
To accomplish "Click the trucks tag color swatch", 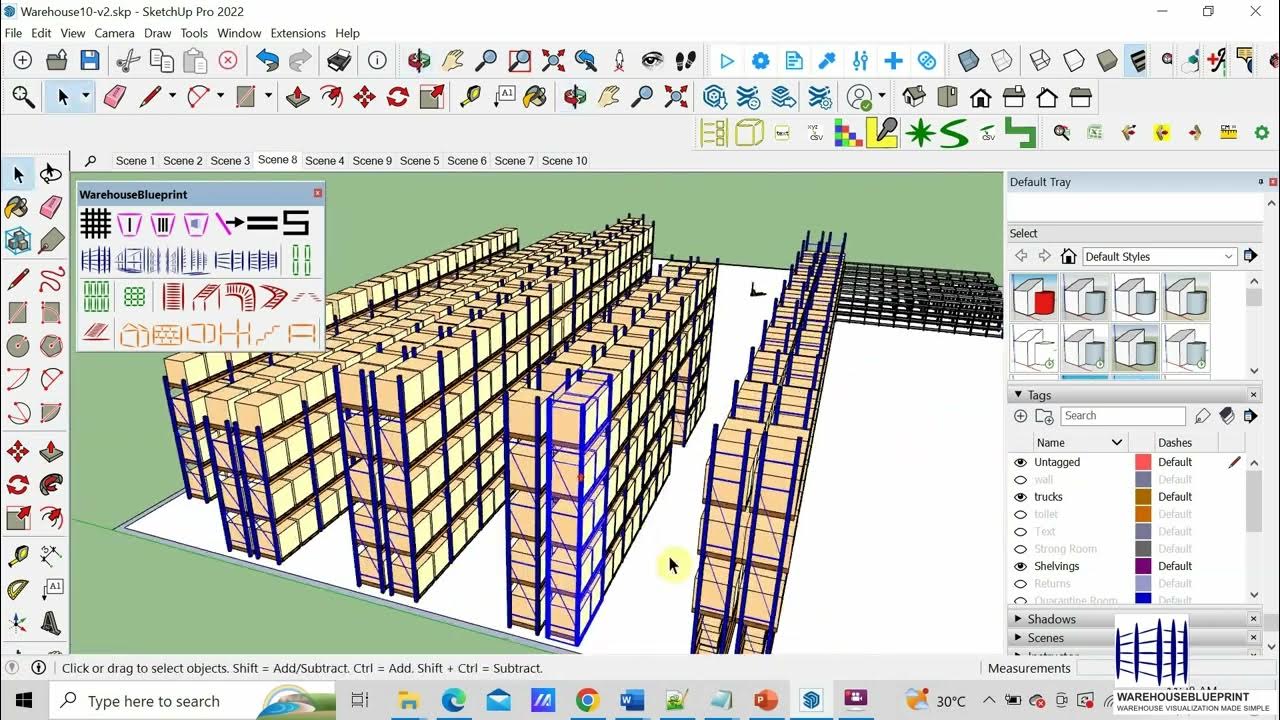I will point(1143,497).
